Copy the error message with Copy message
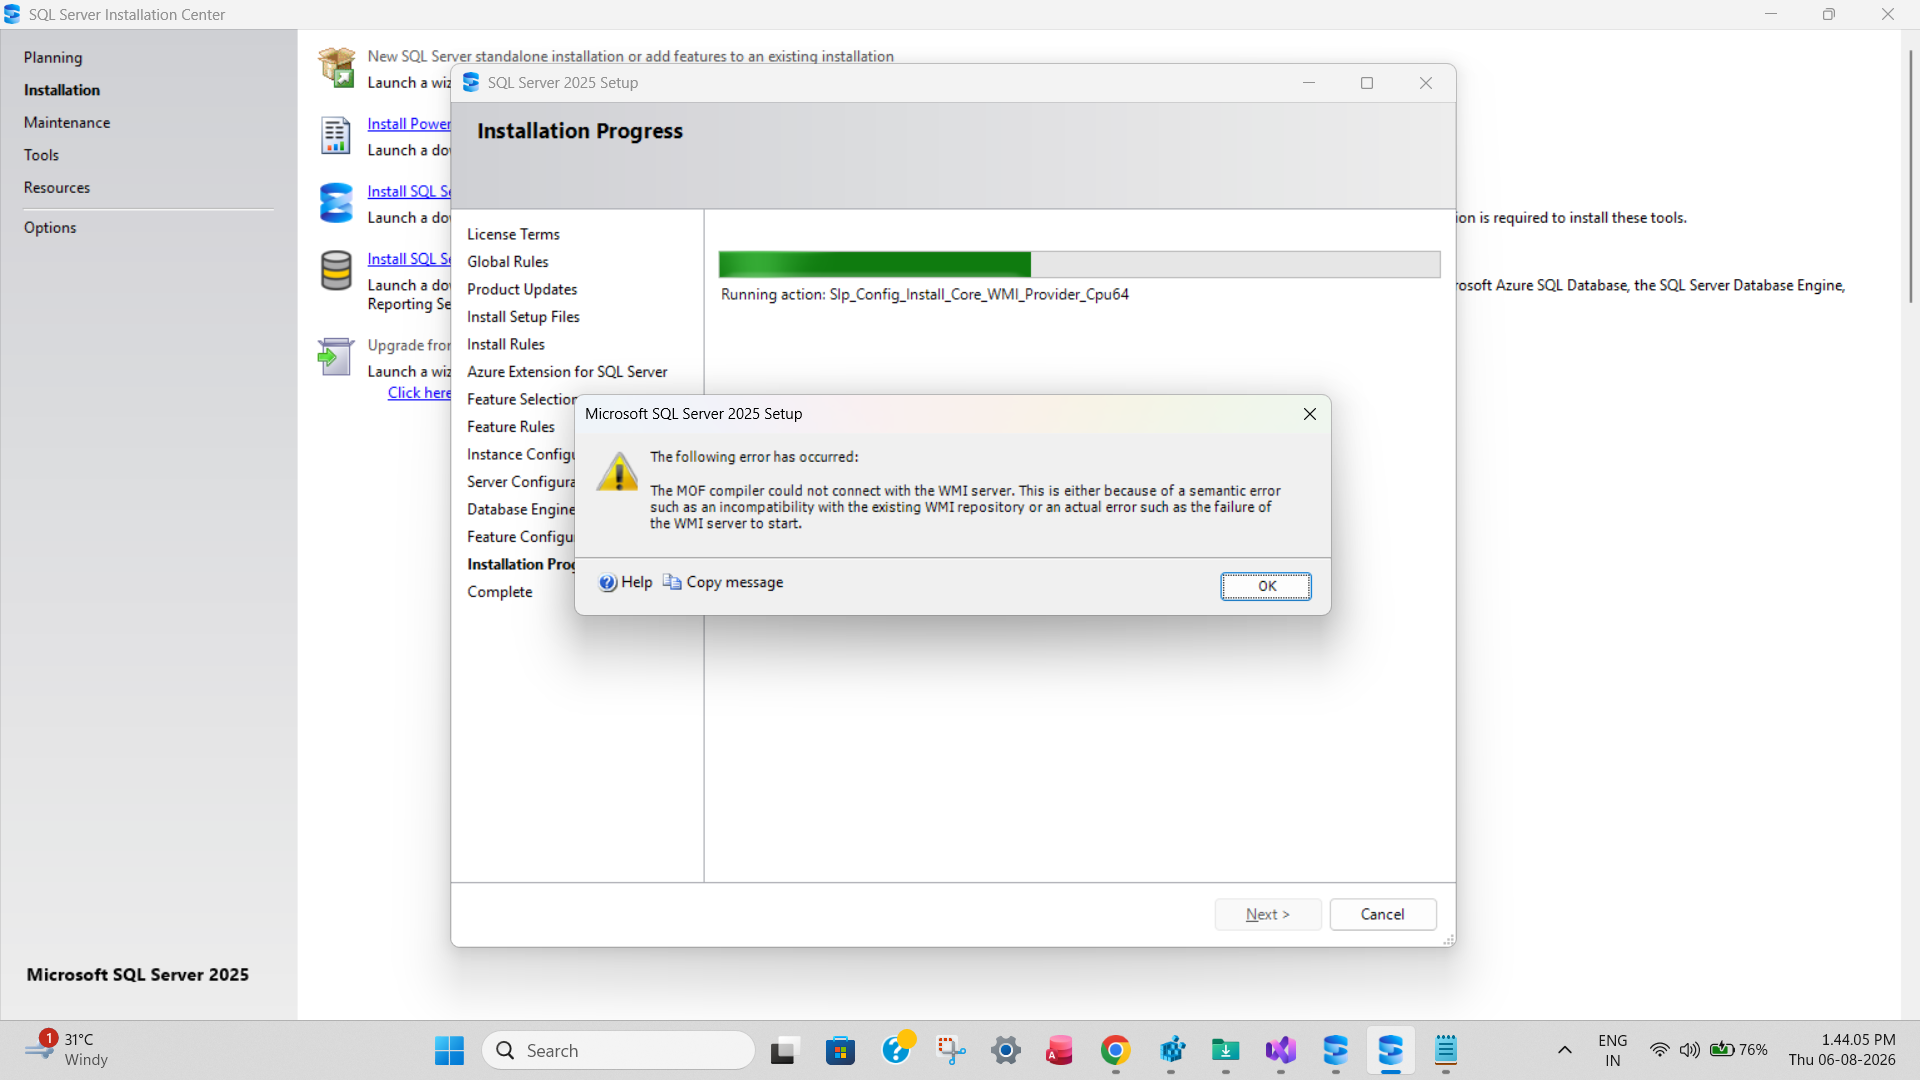1920x1080 pixels. [x=723, y=583]
